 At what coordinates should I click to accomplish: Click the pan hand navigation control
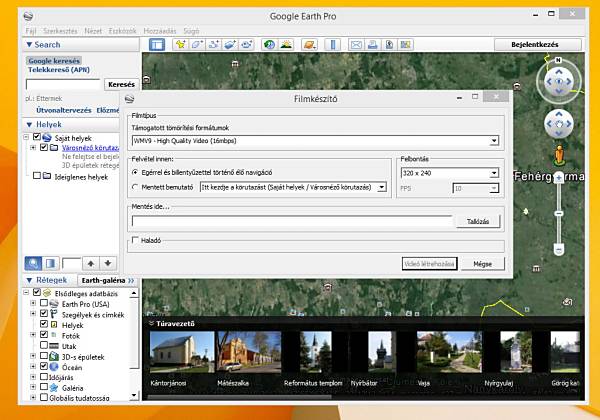[559, 124]
